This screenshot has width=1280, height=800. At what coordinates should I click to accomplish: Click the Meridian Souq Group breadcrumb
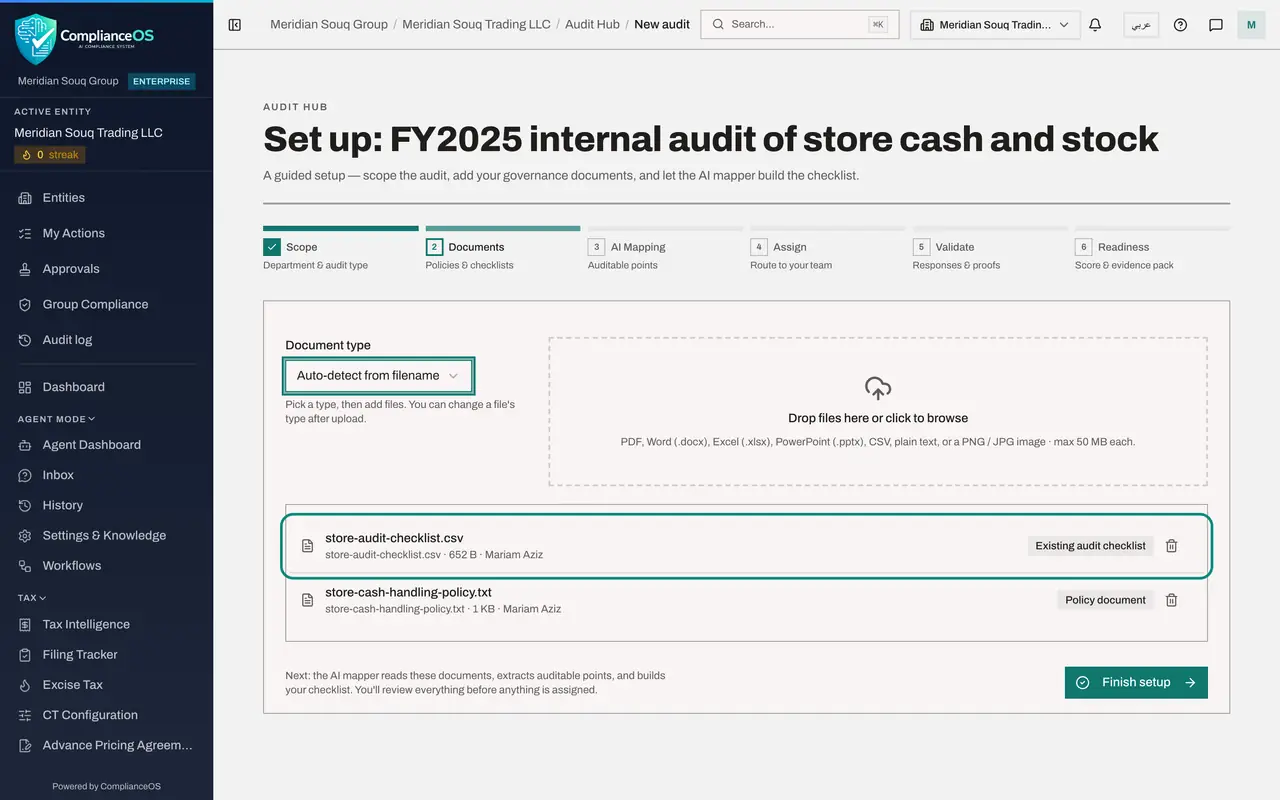click(x=329, y=24)
